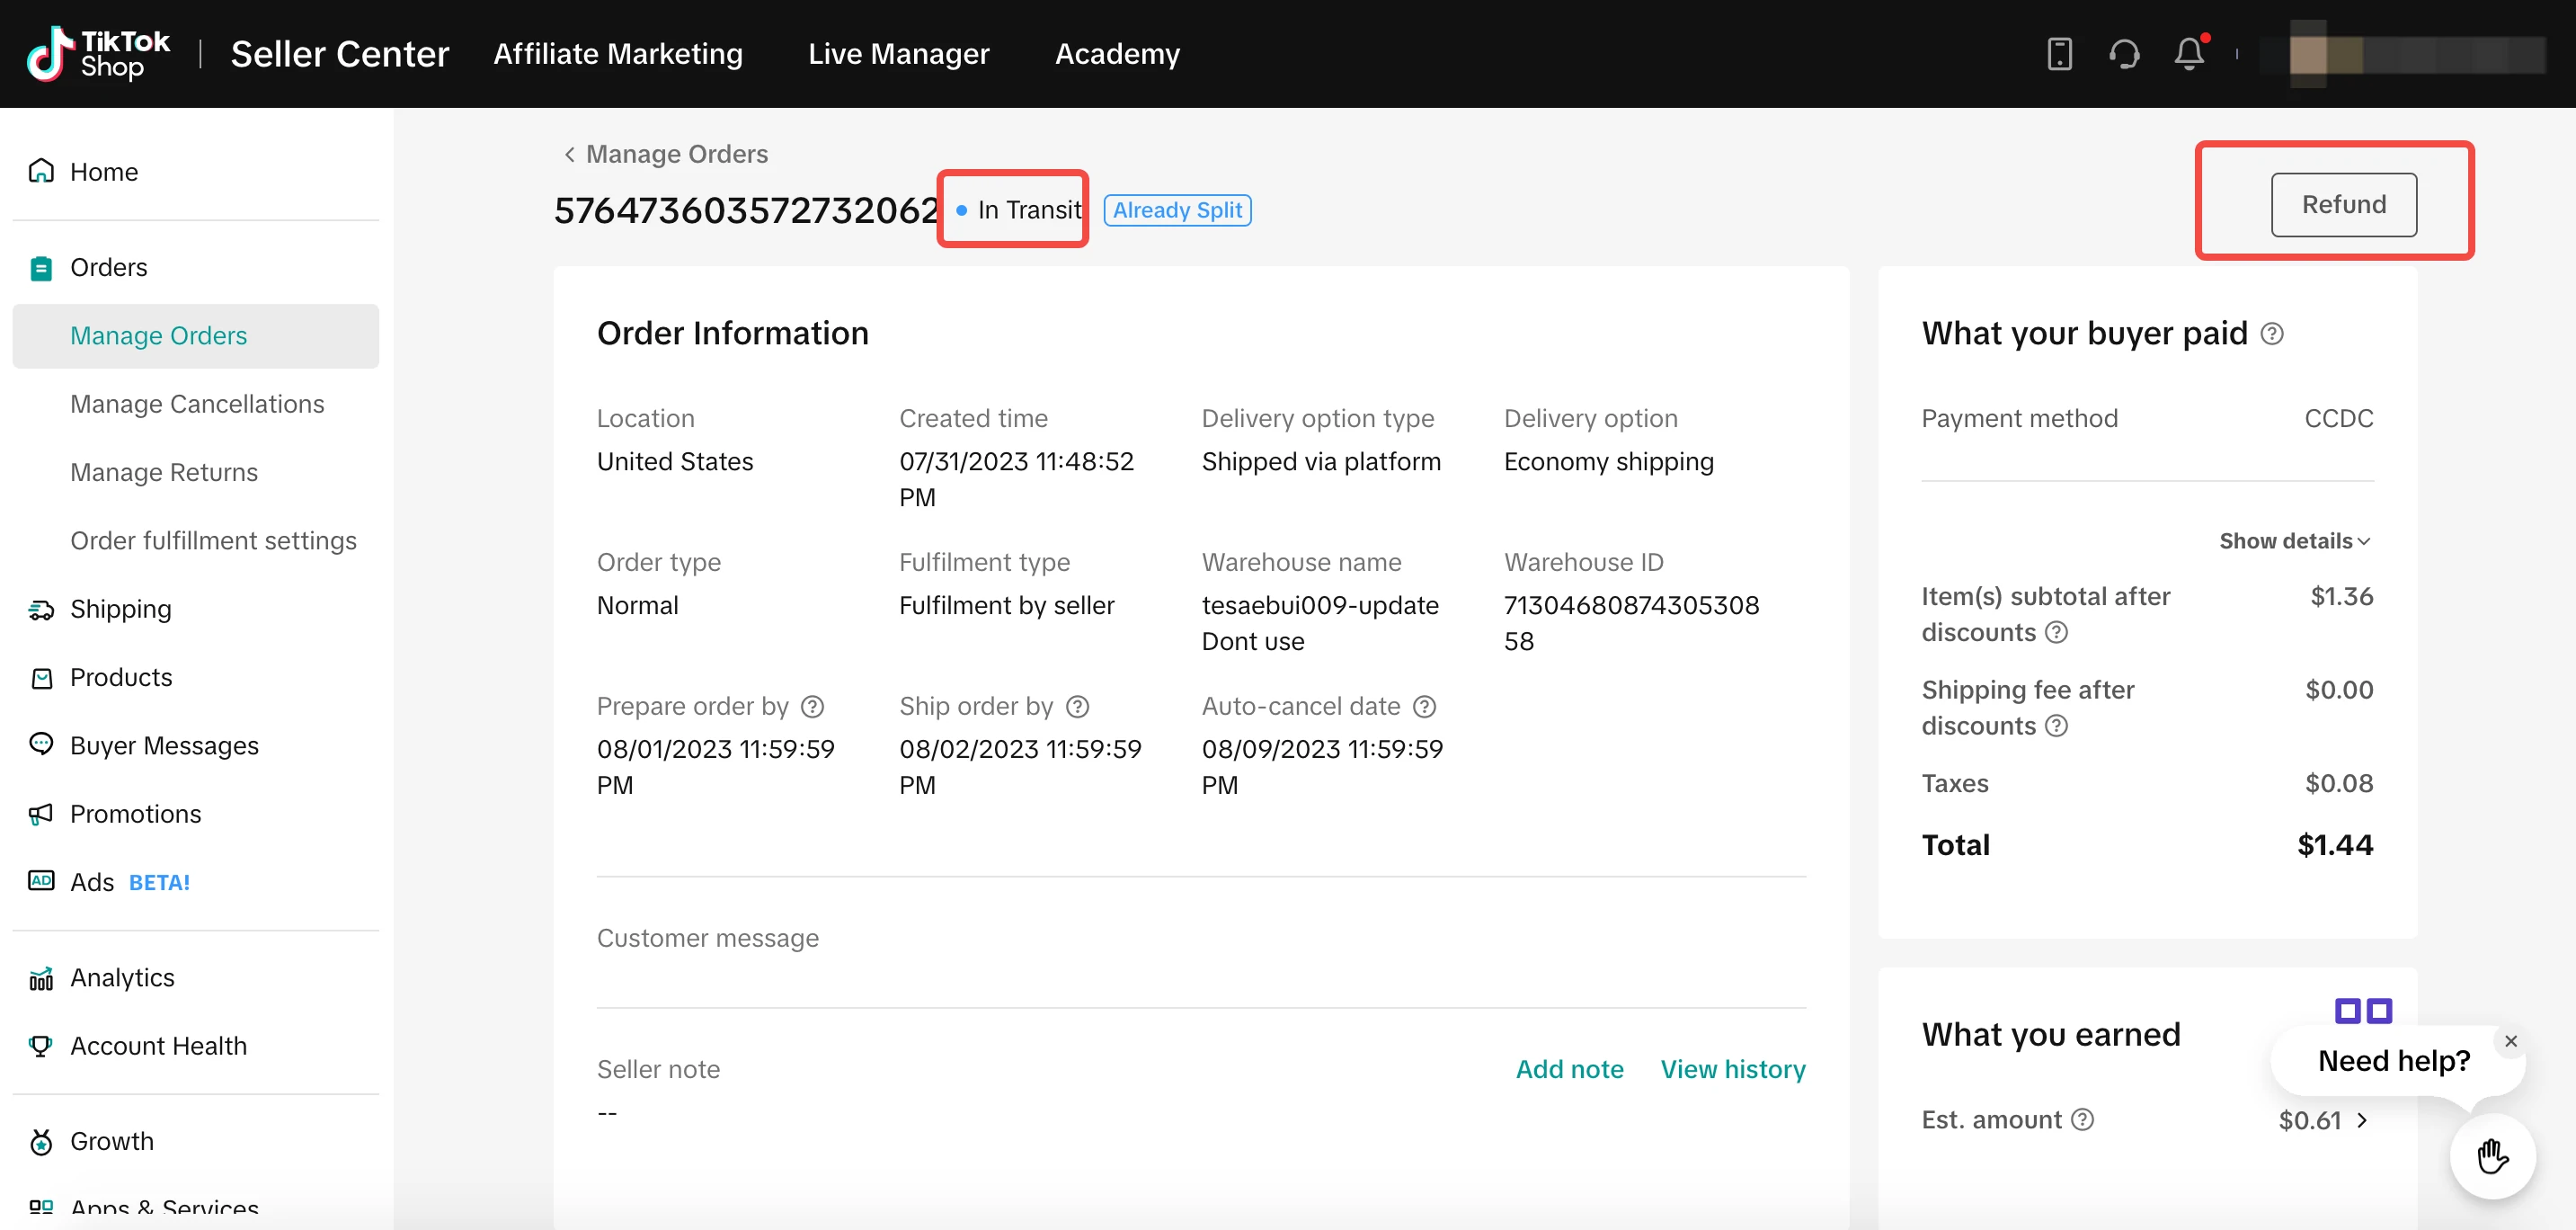The image size is (2576, 1230).
Task: Click the Already Split tag
Action: click(1177, 210)
